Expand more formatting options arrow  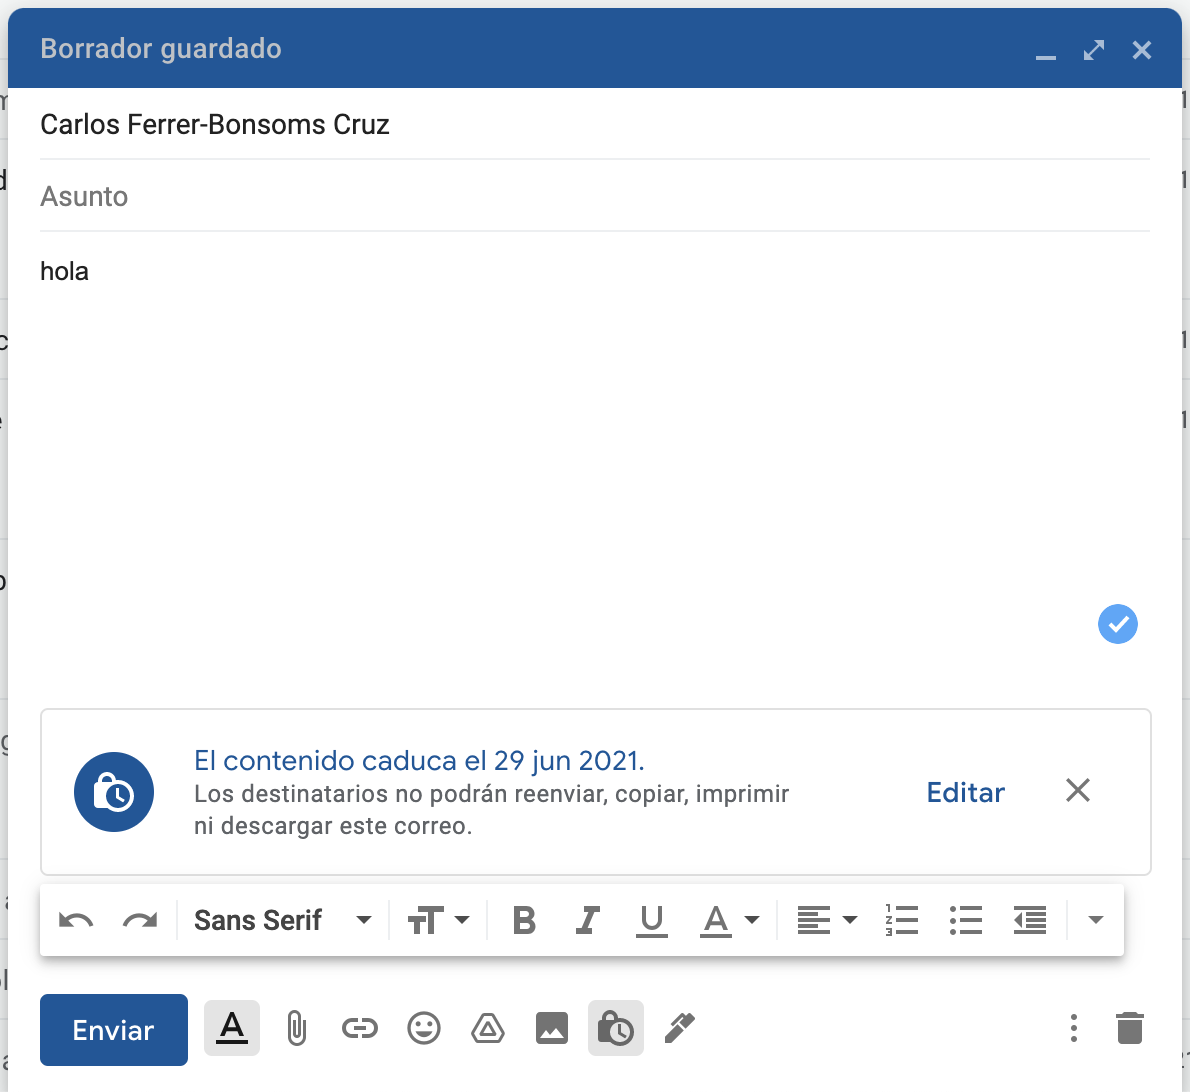(1096, 920)
